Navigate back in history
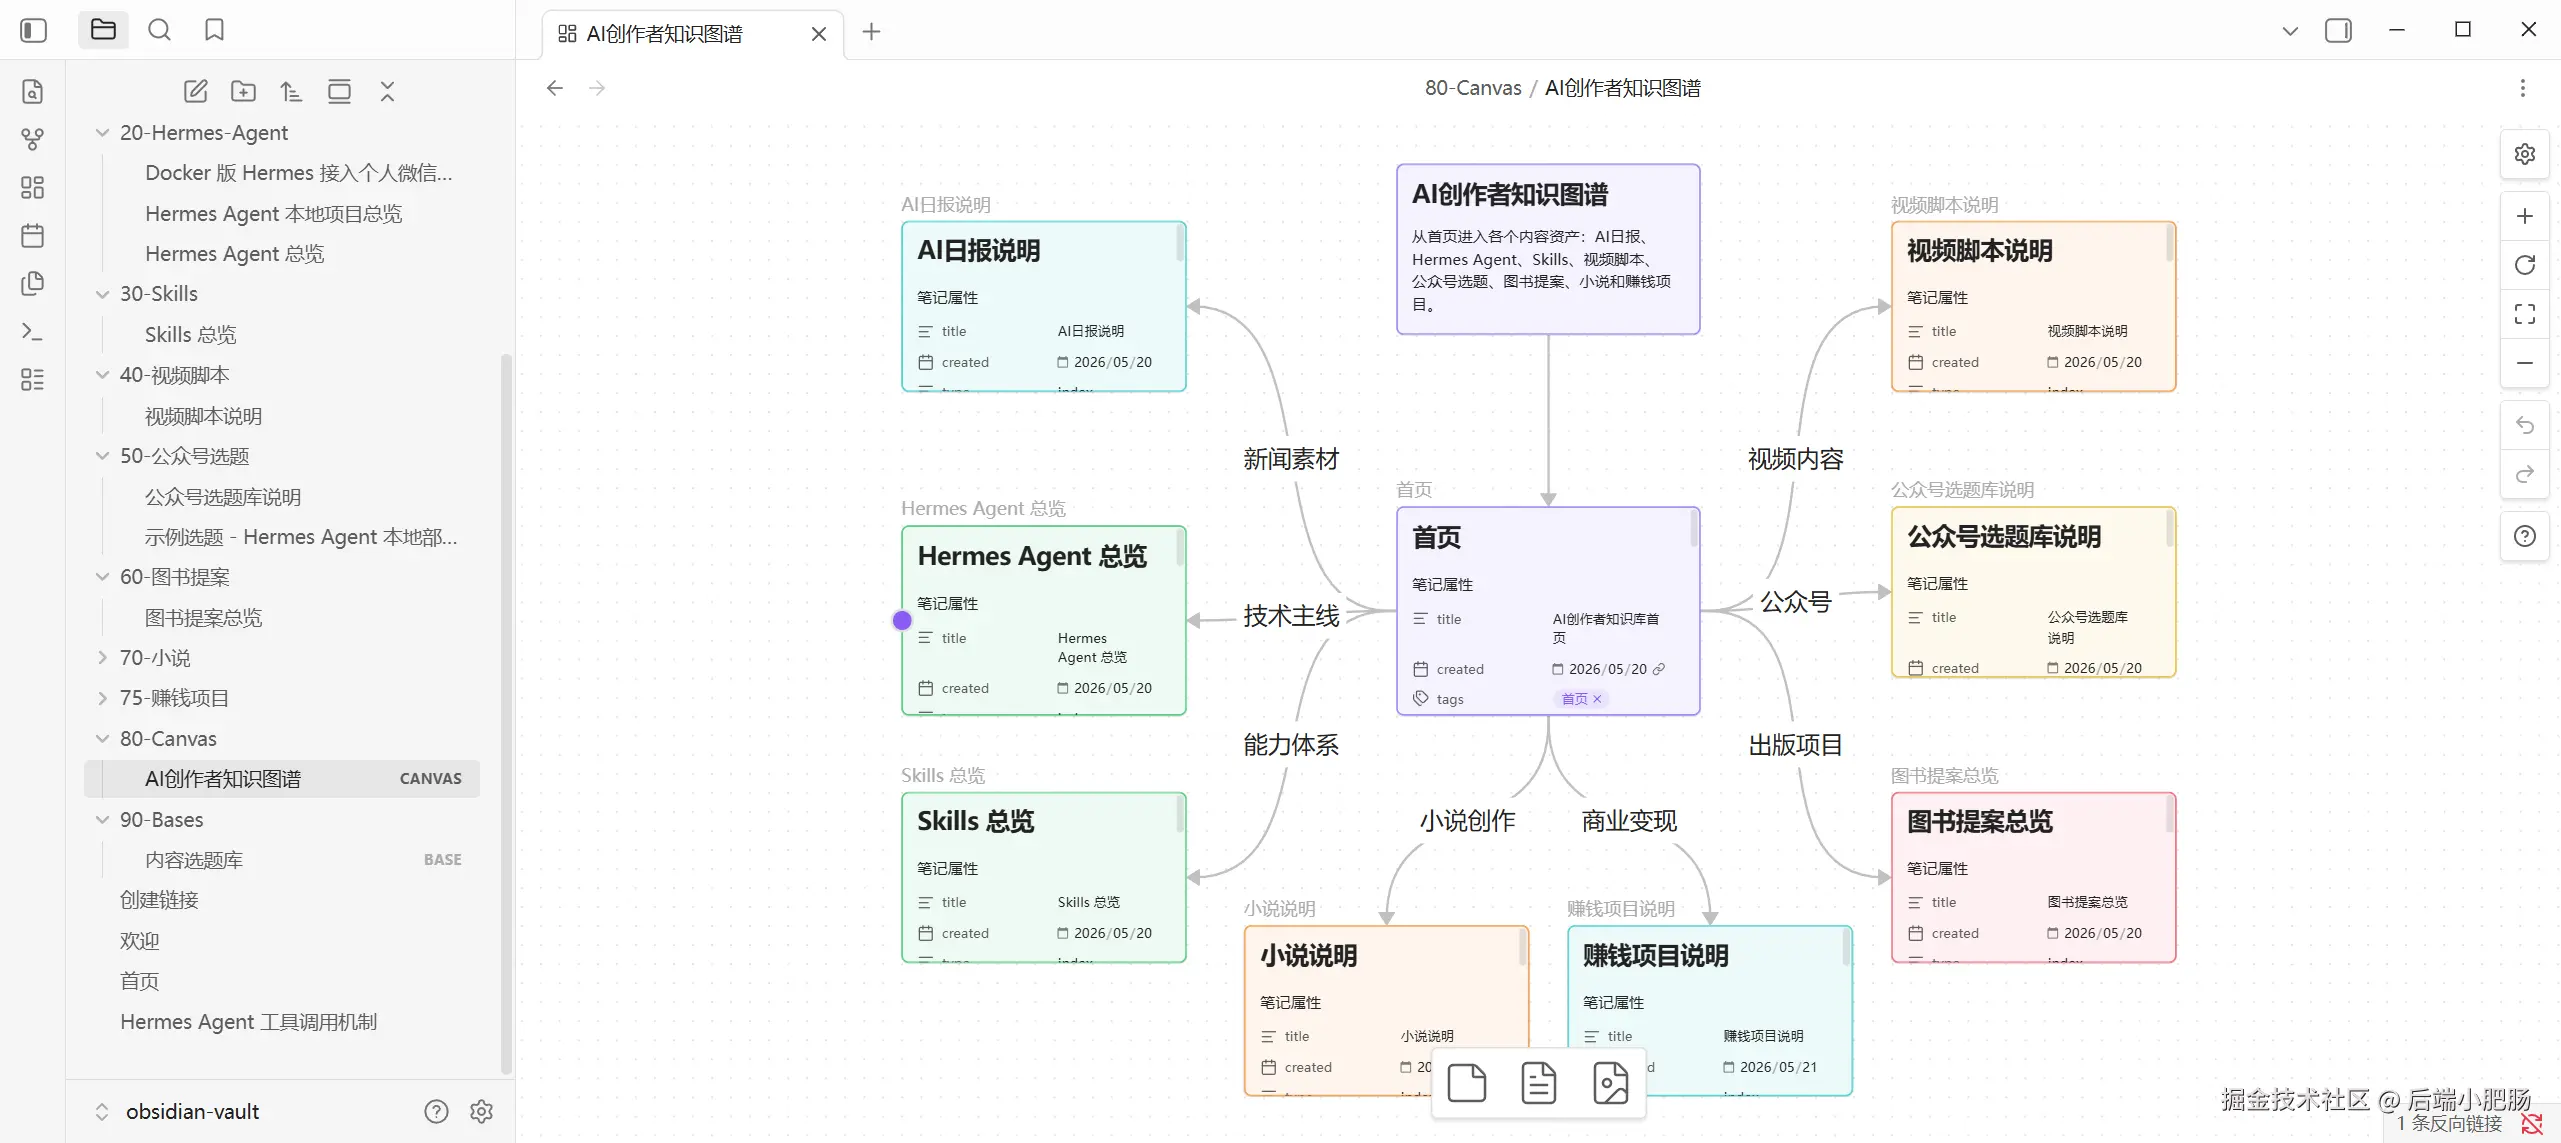The image size is (2561, 1143). 555,88
